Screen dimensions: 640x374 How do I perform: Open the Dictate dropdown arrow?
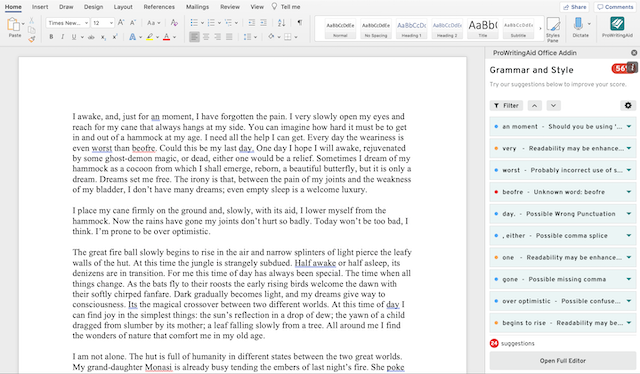(589, 24)
